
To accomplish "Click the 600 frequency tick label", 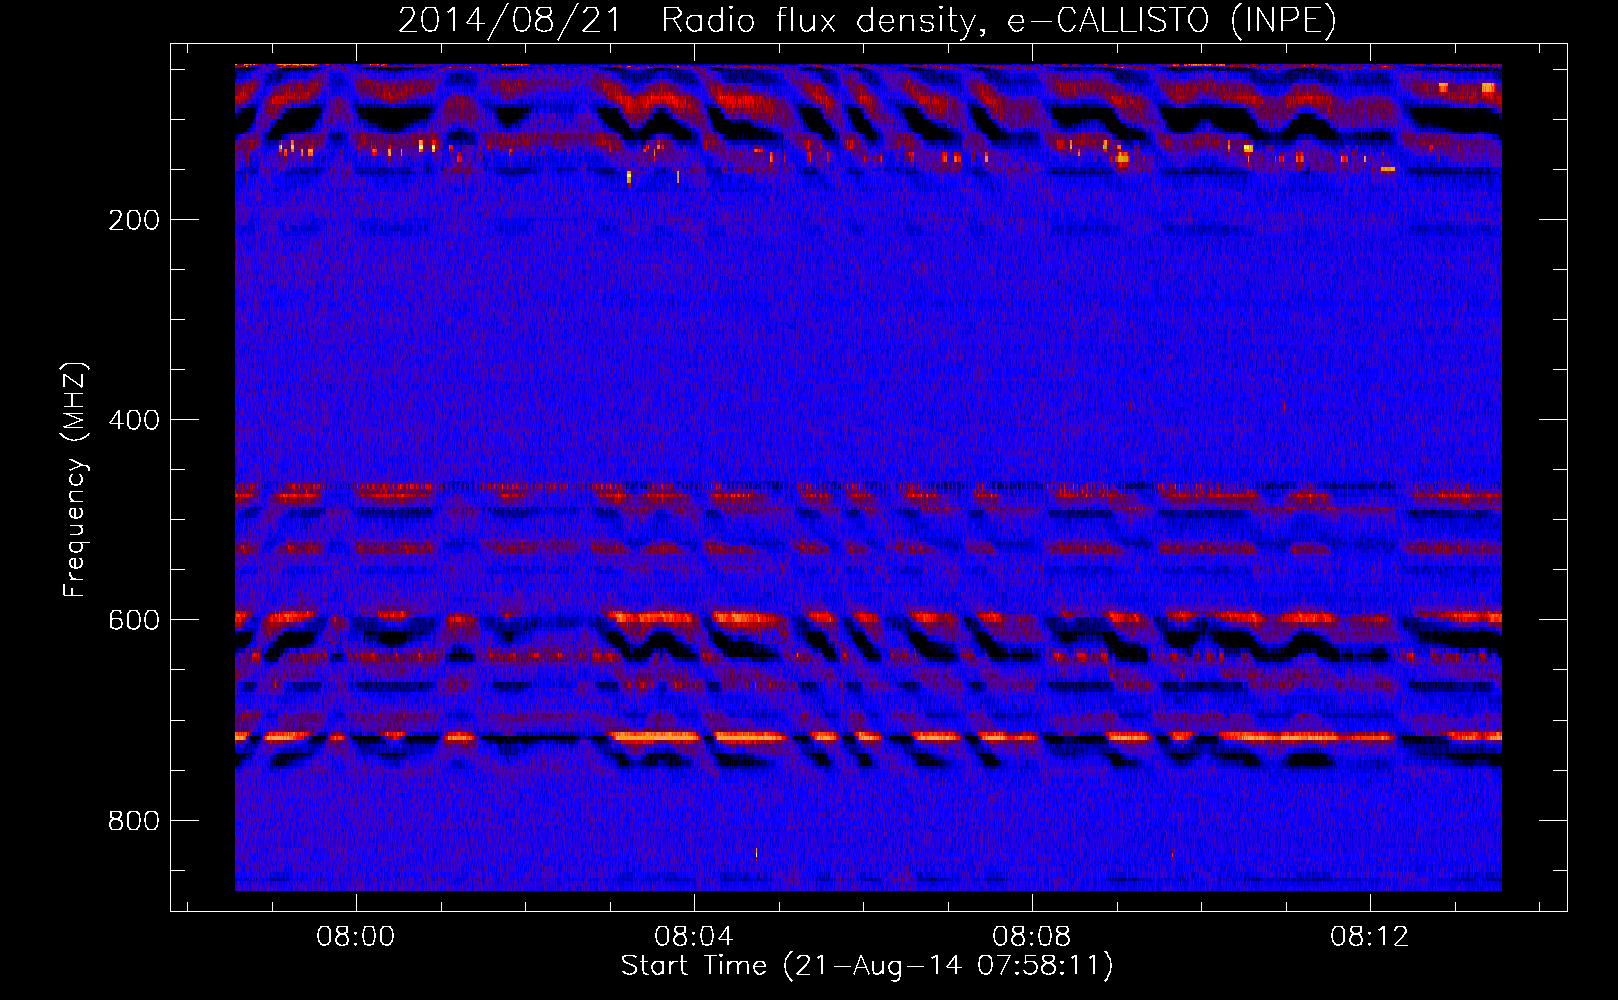I will coord(134,620).
